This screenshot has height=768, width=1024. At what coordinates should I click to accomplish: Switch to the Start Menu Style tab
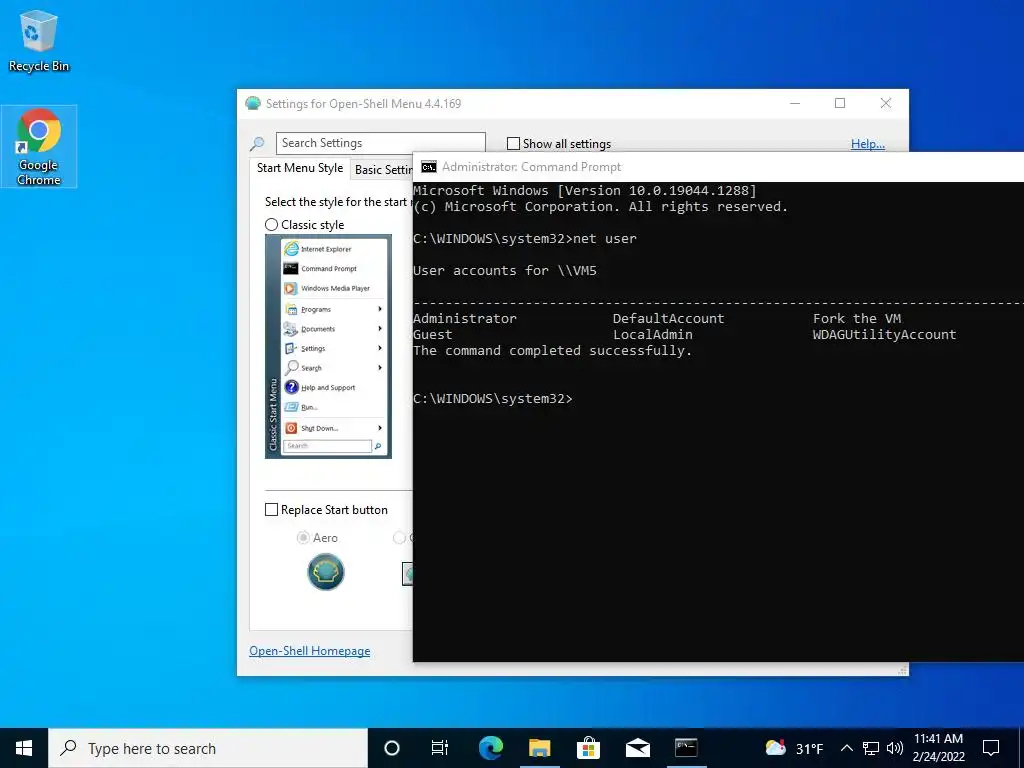[x=300, y=168]
